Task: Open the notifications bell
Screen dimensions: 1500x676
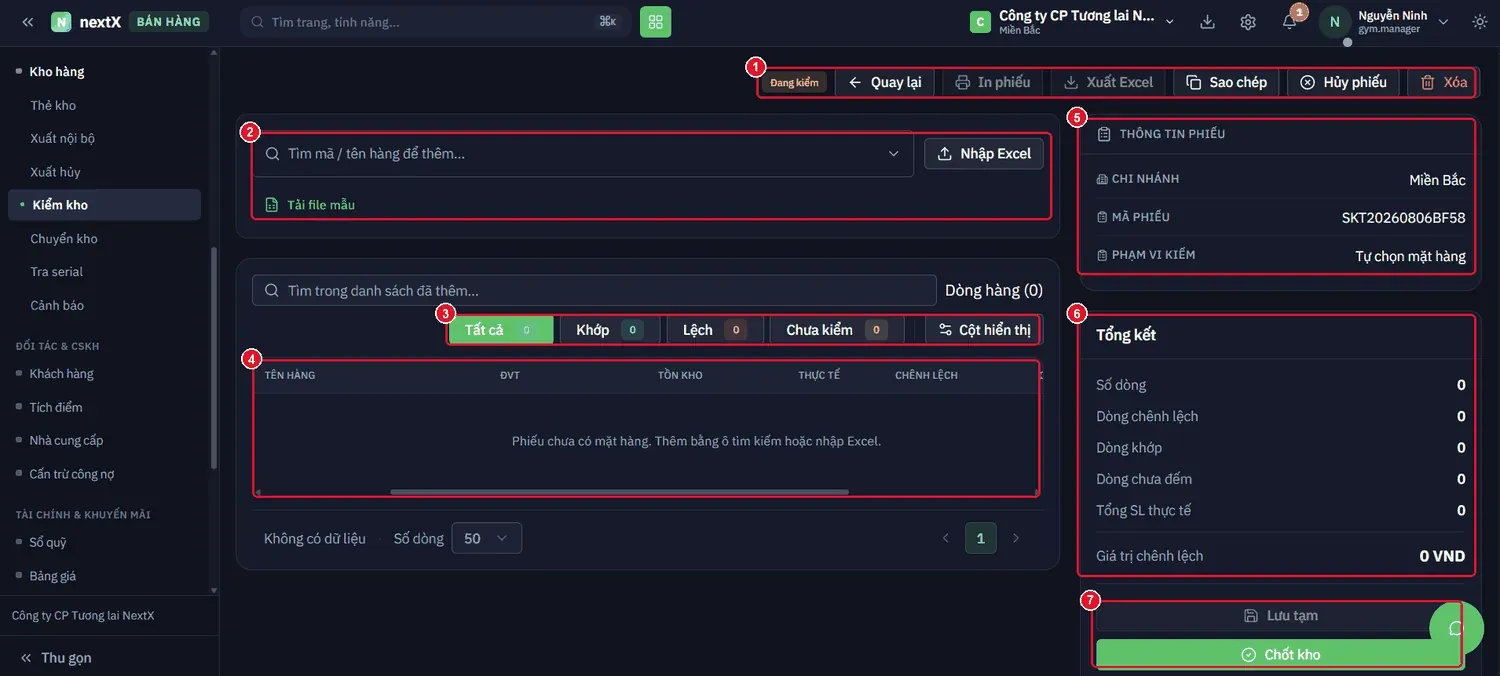Action: coord(1290,22)
